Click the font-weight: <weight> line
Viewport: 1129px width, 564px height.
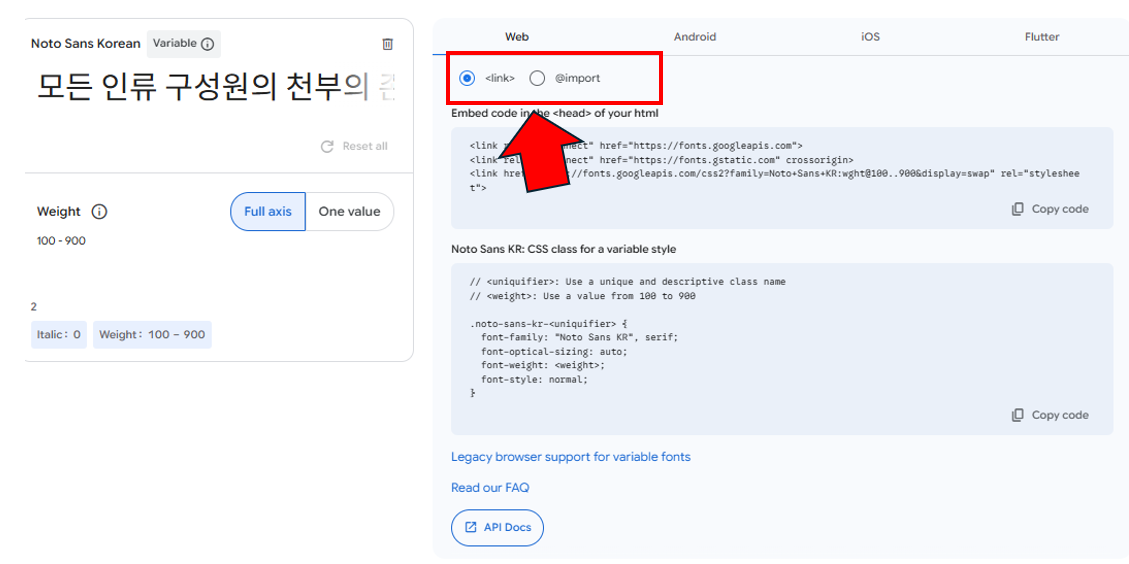pos(544,365)
